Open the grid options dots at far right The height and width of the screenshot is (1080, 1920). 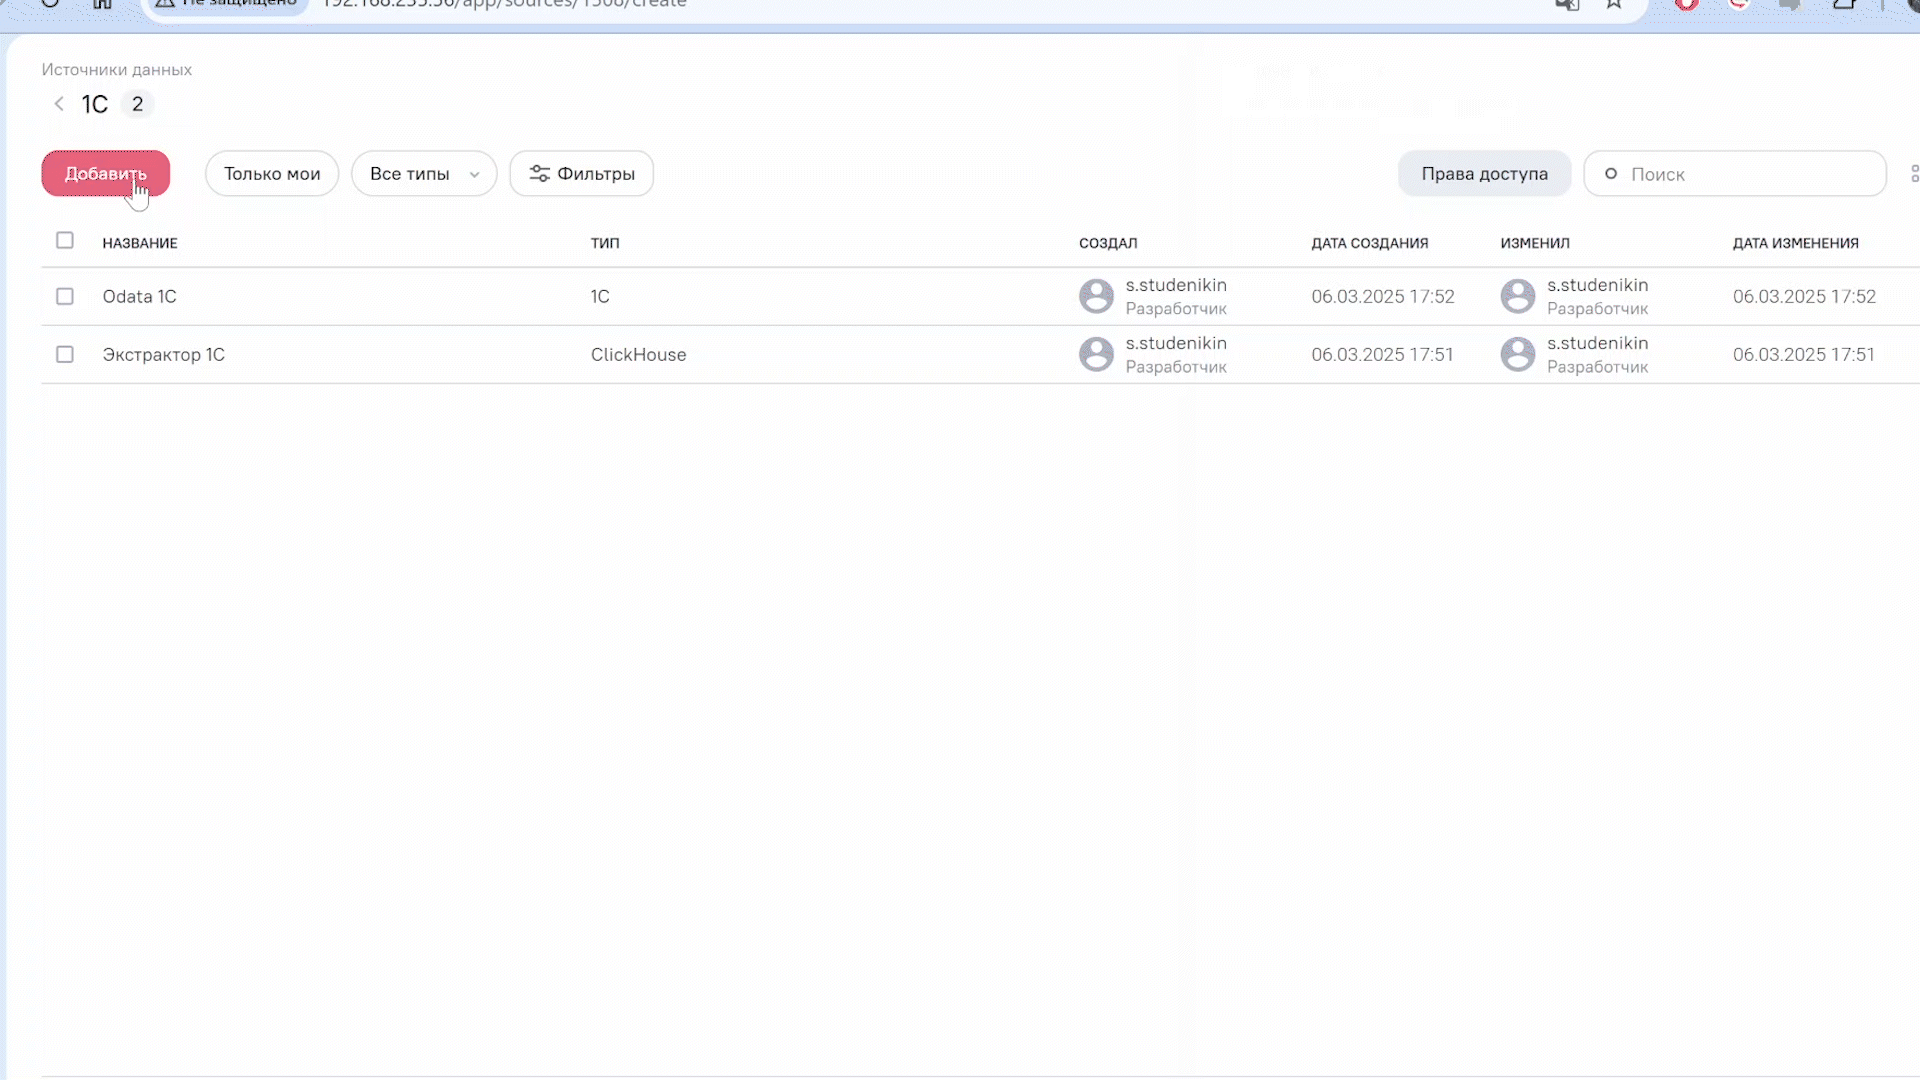click(1914, 174)
